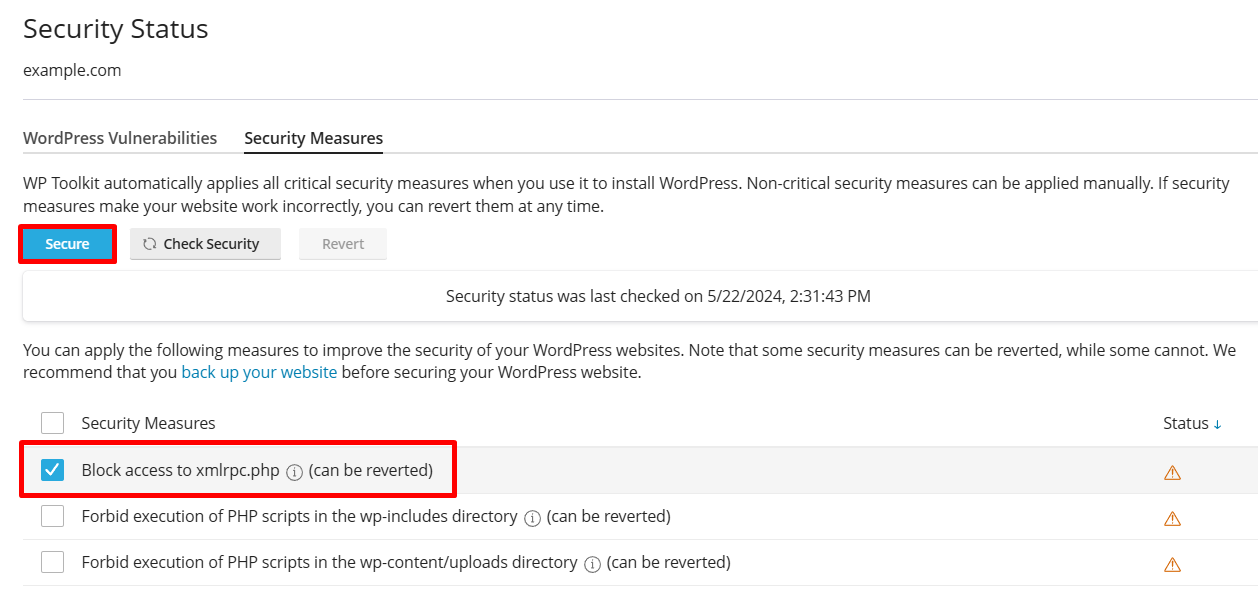Open info icon for xmlrpc.php measure

[x=294, y=471]
